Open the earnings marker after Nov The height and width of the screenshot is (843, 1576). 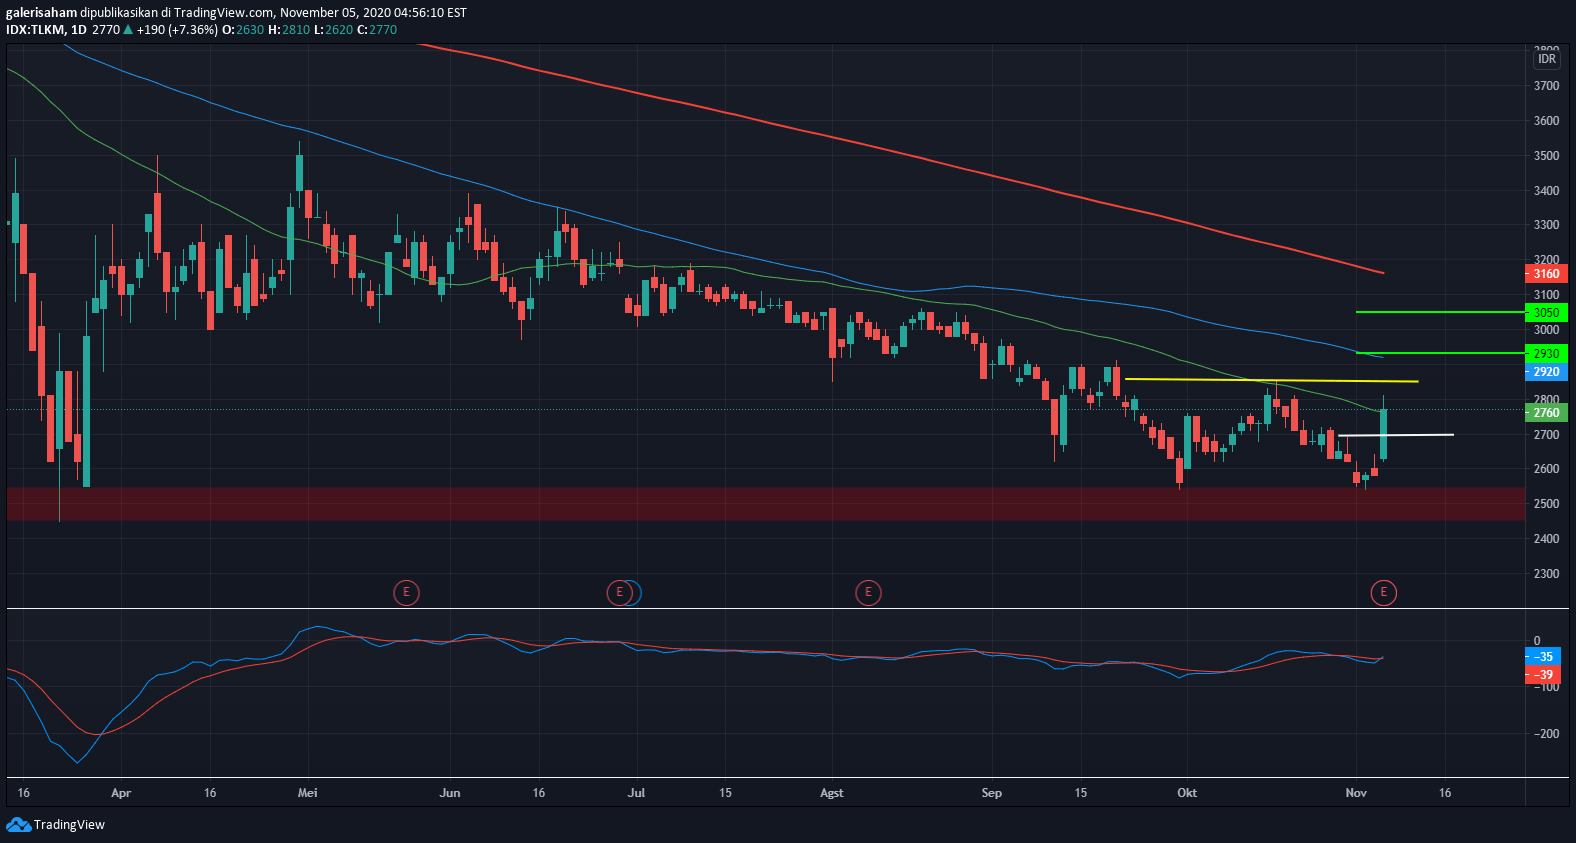[1384, 593]
